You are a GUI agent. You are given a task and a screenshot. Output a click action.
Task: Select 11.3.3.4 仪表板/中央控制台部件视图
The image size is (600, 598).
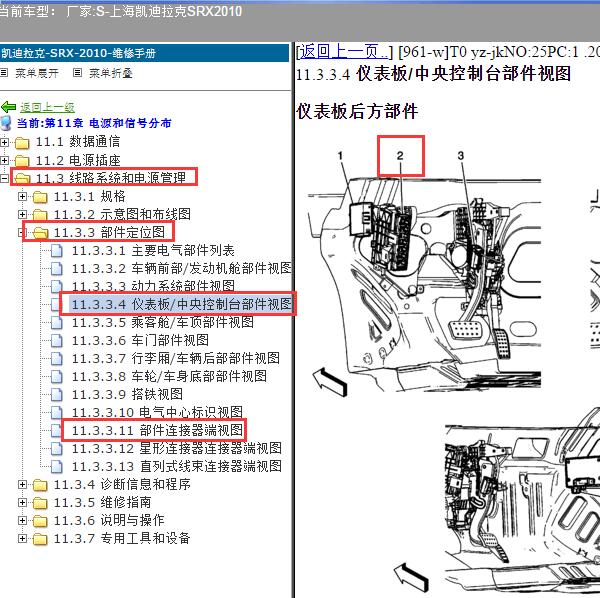coord(182,304)
